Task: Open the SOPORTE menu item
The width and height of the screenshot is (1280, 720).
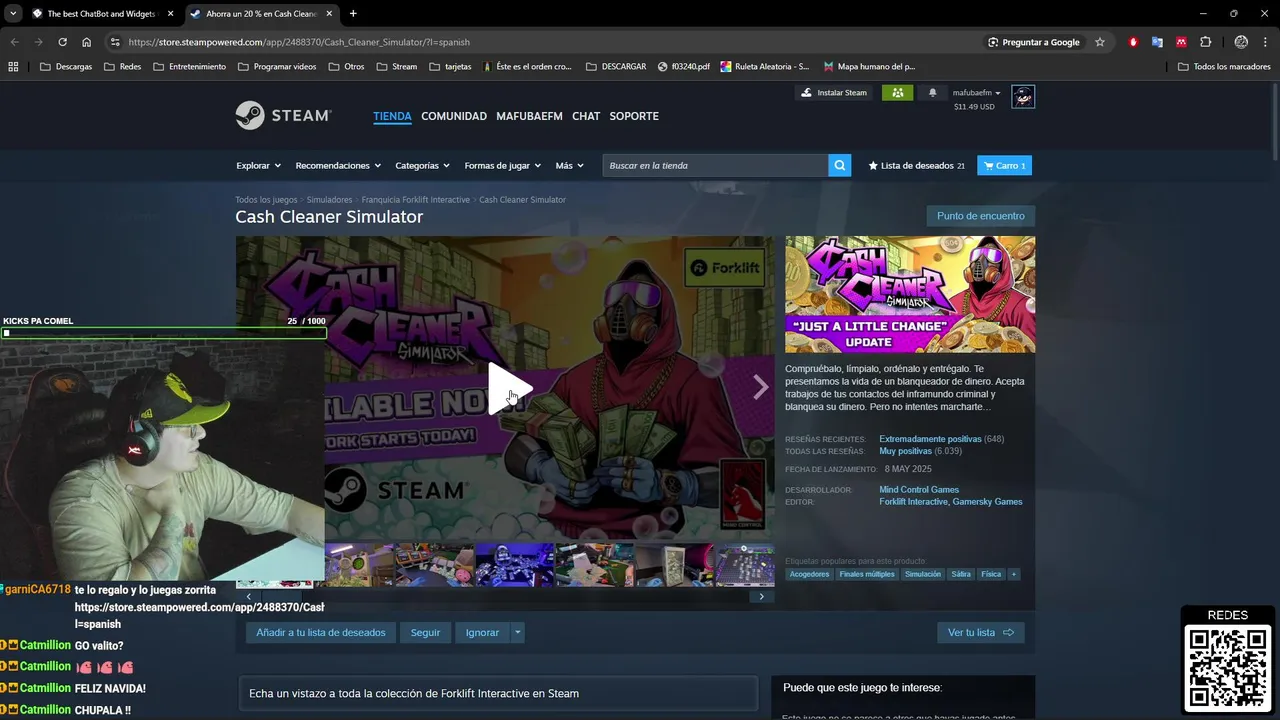Action: coord(634,116)
